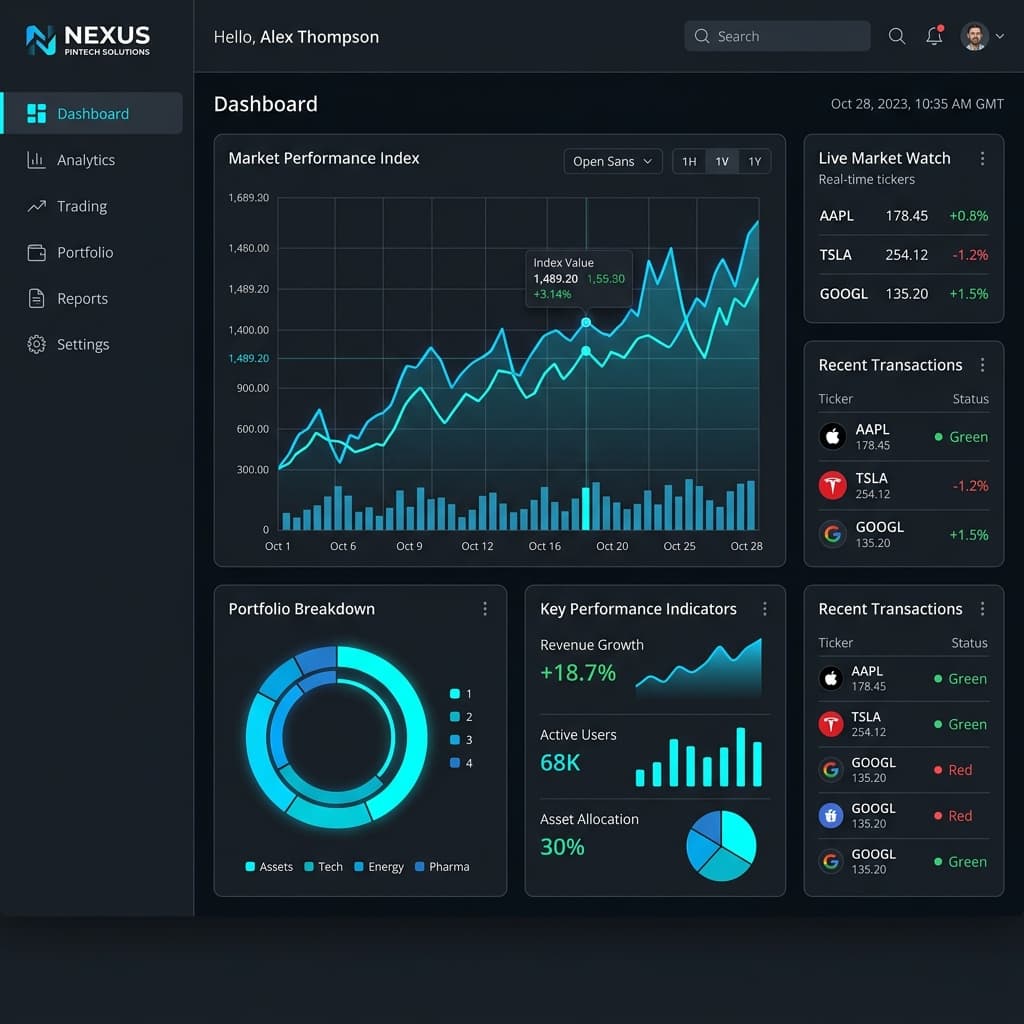This screenshot has width=1024, height=1024.
Task: Open the upper Recent Transactions options menu
Action: click(x=982, y=365)
